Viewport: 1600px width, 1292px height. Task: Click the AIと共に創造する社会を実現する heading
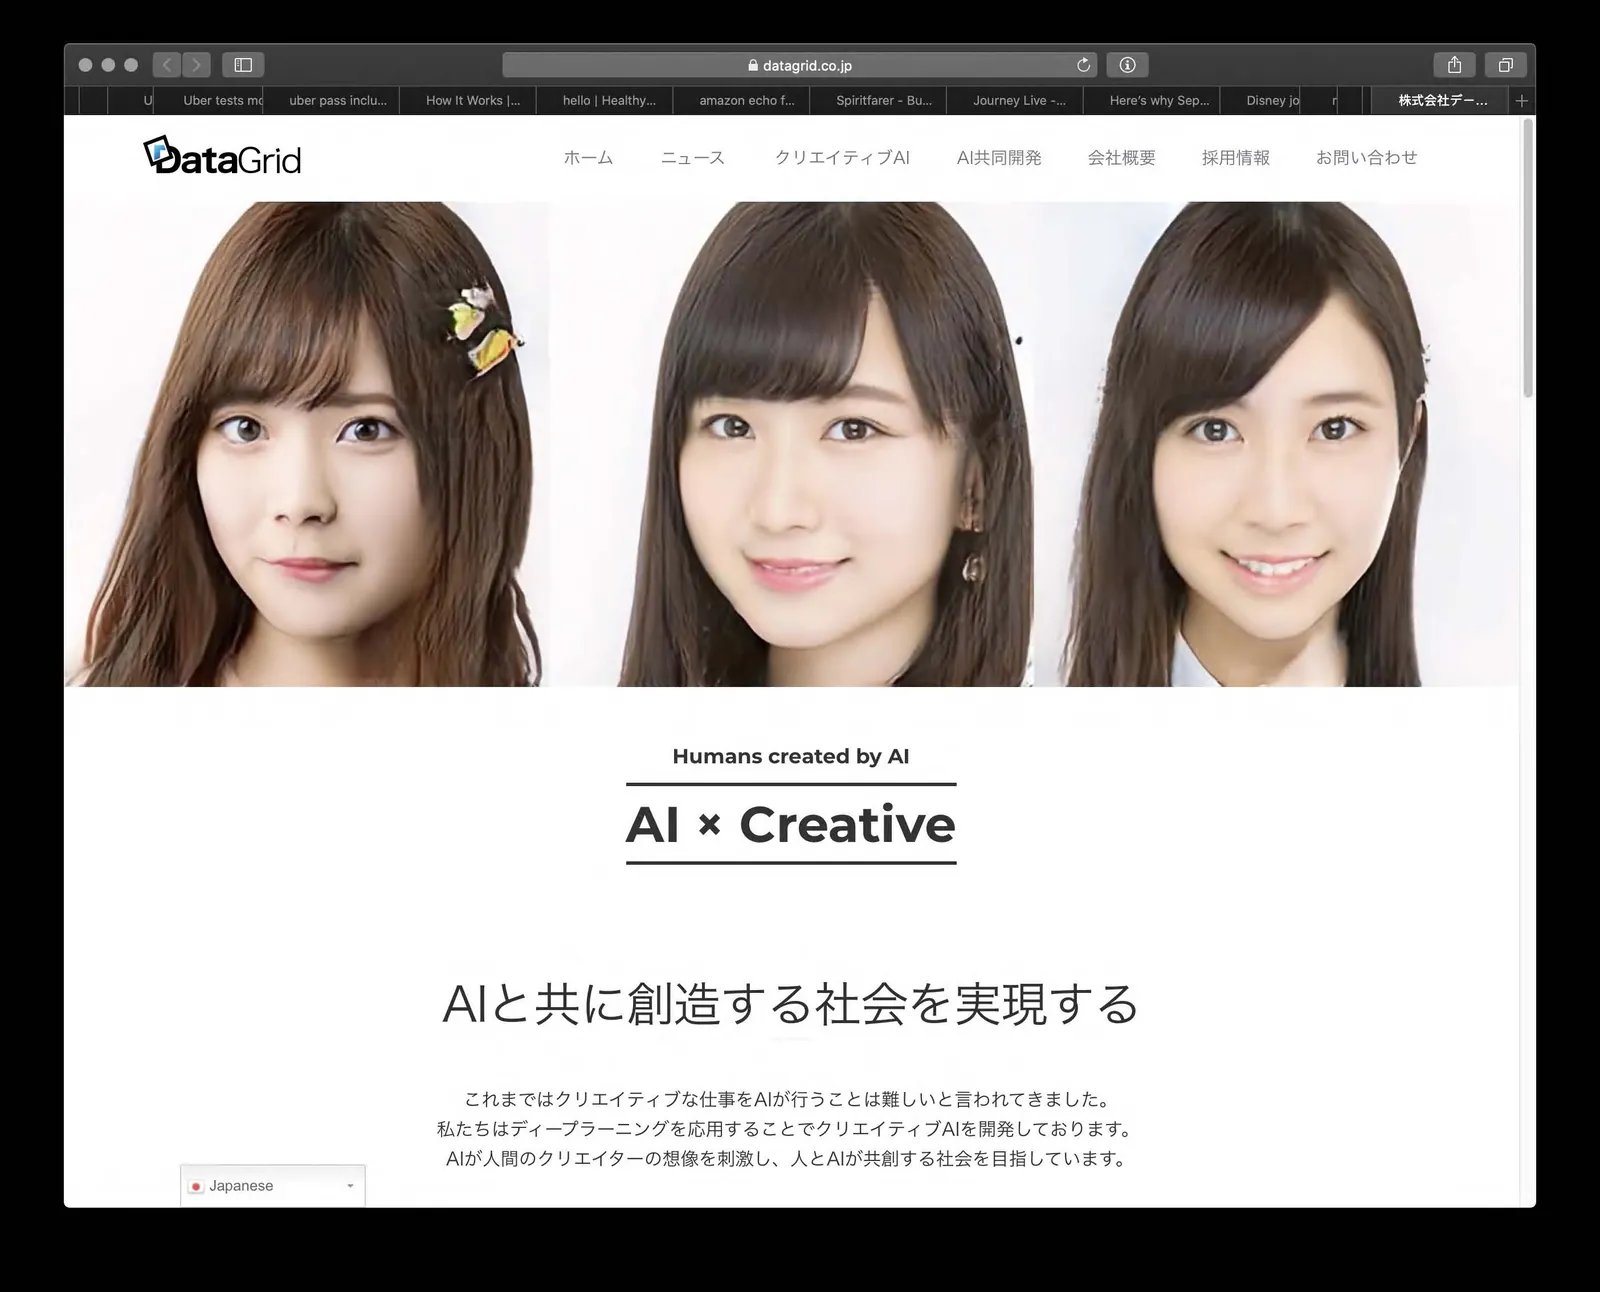(791, 1004)
